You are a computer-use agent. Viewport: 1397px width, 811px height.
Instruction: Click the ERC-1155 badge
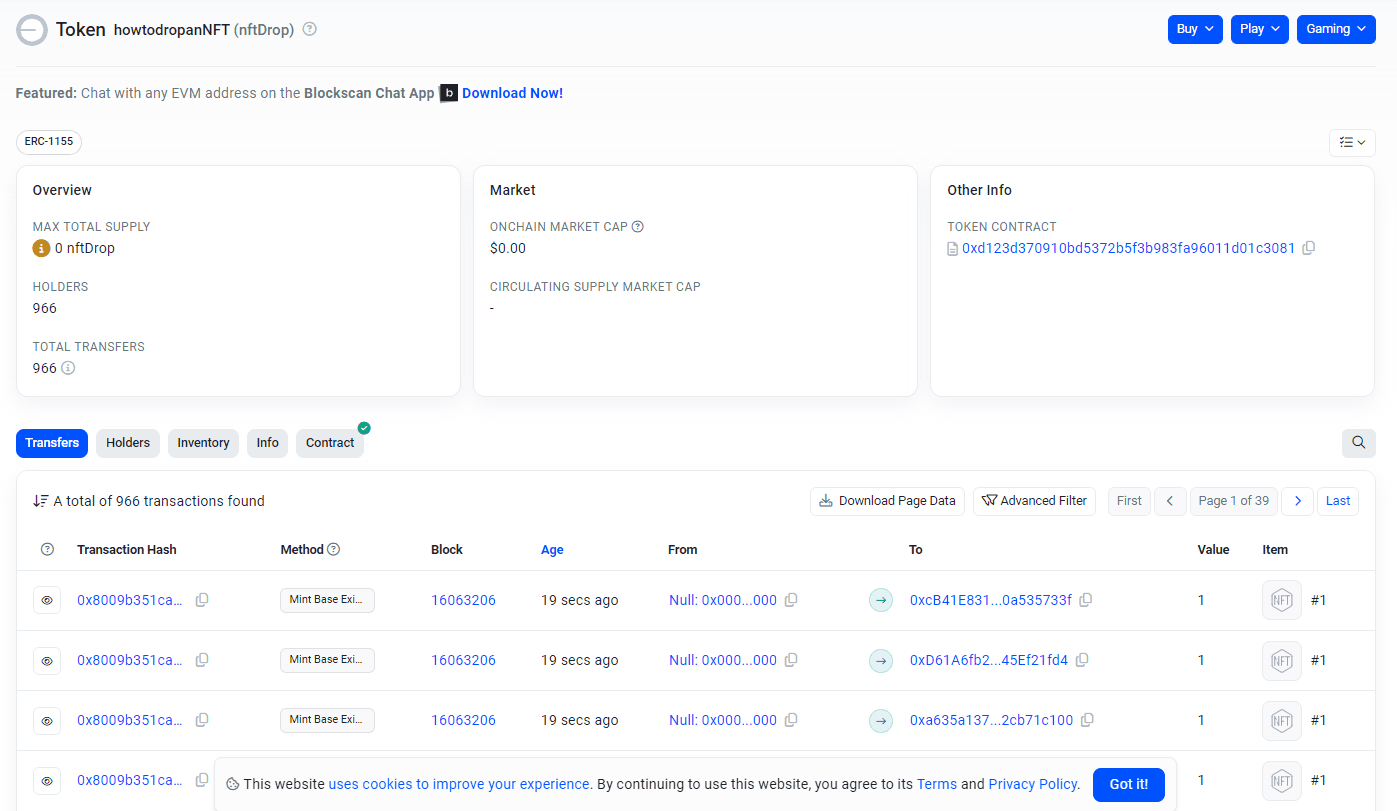coord(49,142)
